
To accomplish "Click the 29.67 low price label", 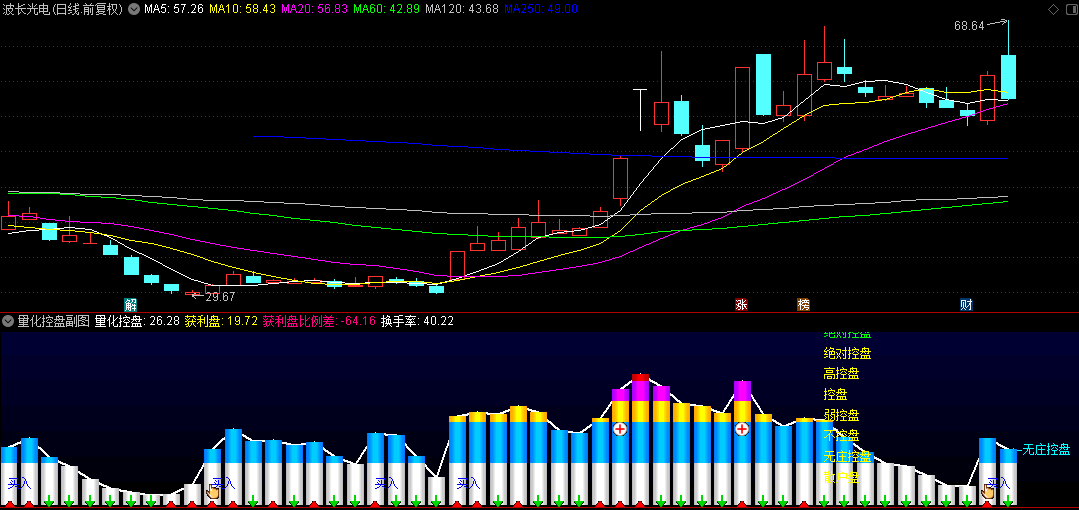I will 220,297.
